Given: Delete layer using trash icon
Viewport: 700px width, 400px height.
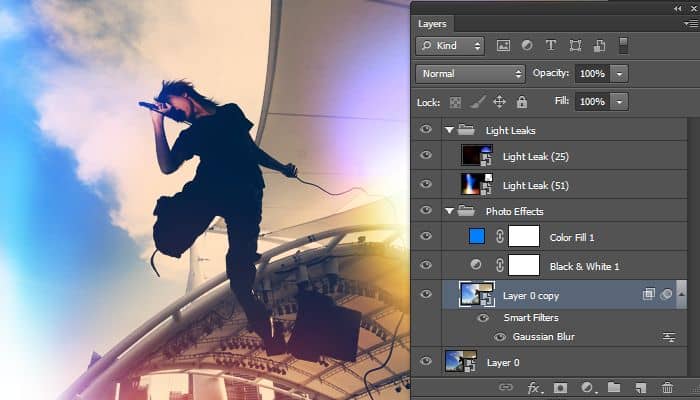Looking at the screenshot, I should coord(667,387).
